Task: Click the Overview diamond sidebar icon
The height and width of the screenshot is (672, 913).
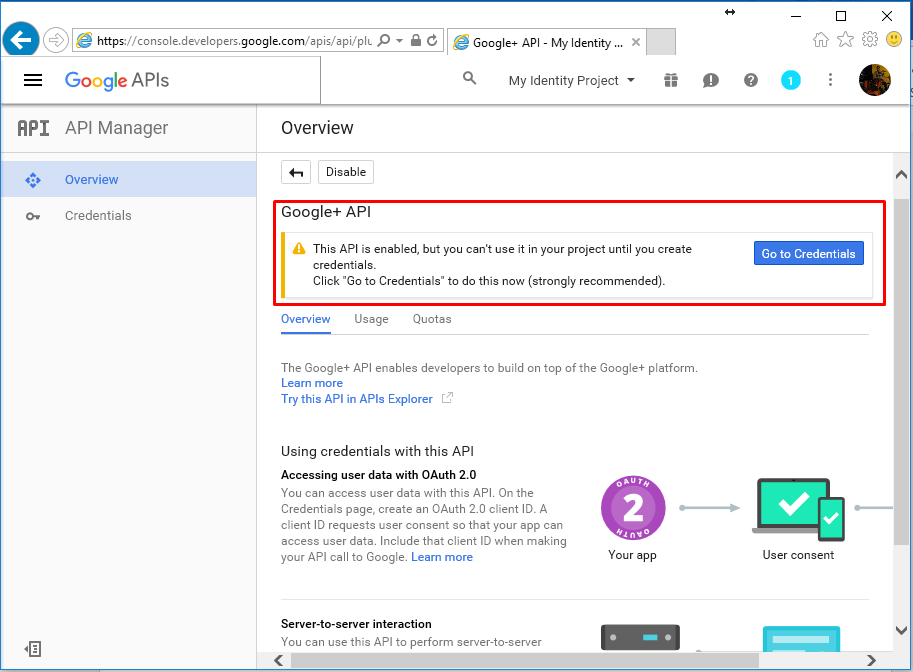Action: click(33, 180)
